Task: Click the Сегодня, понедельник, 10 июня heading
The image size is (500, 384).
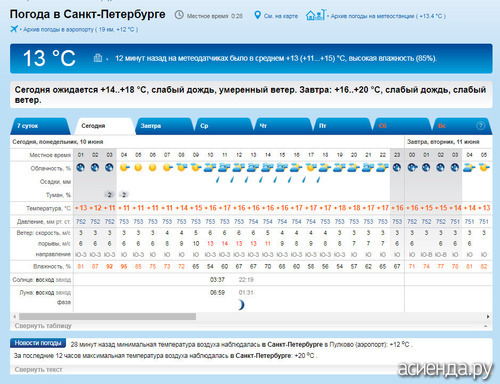Action: tap(58, 142)
